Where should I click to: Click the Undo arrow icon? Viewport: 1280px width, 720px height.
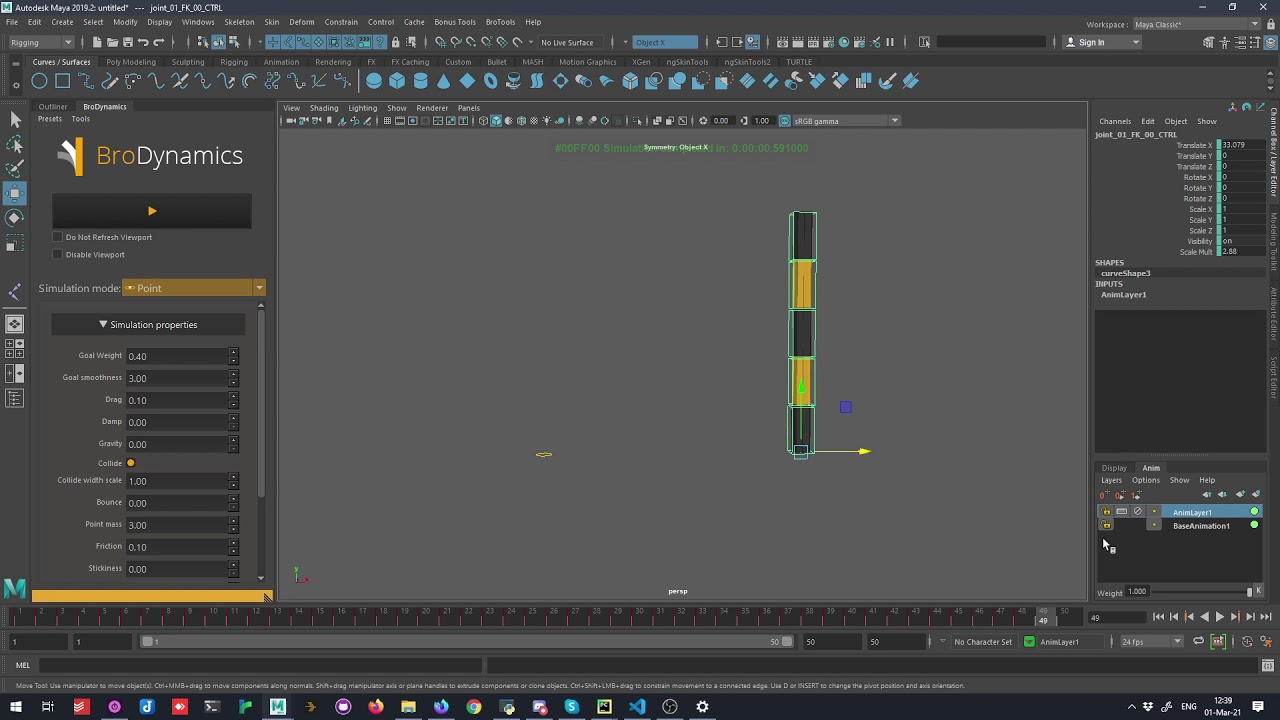[x=143, y=42]
